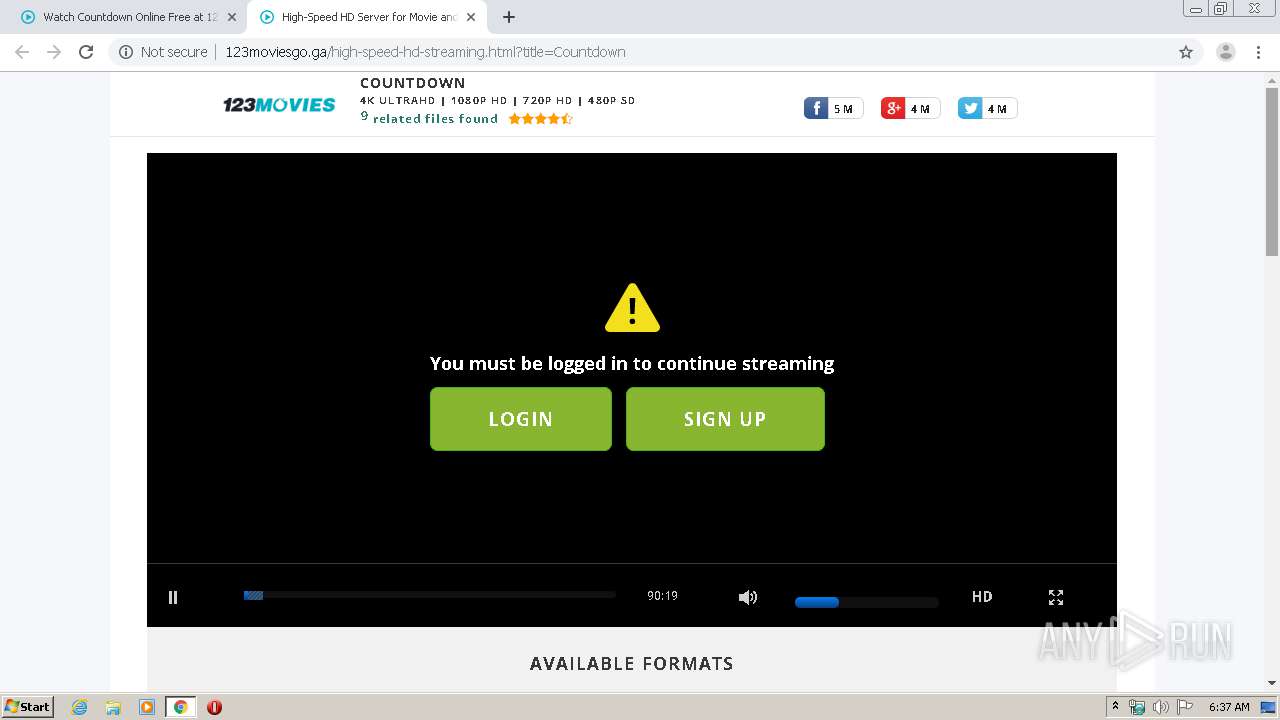The width and height of the screenshot is (1280, 720).
Task: Click the 480P SD quality label
Action: (611, 101)
